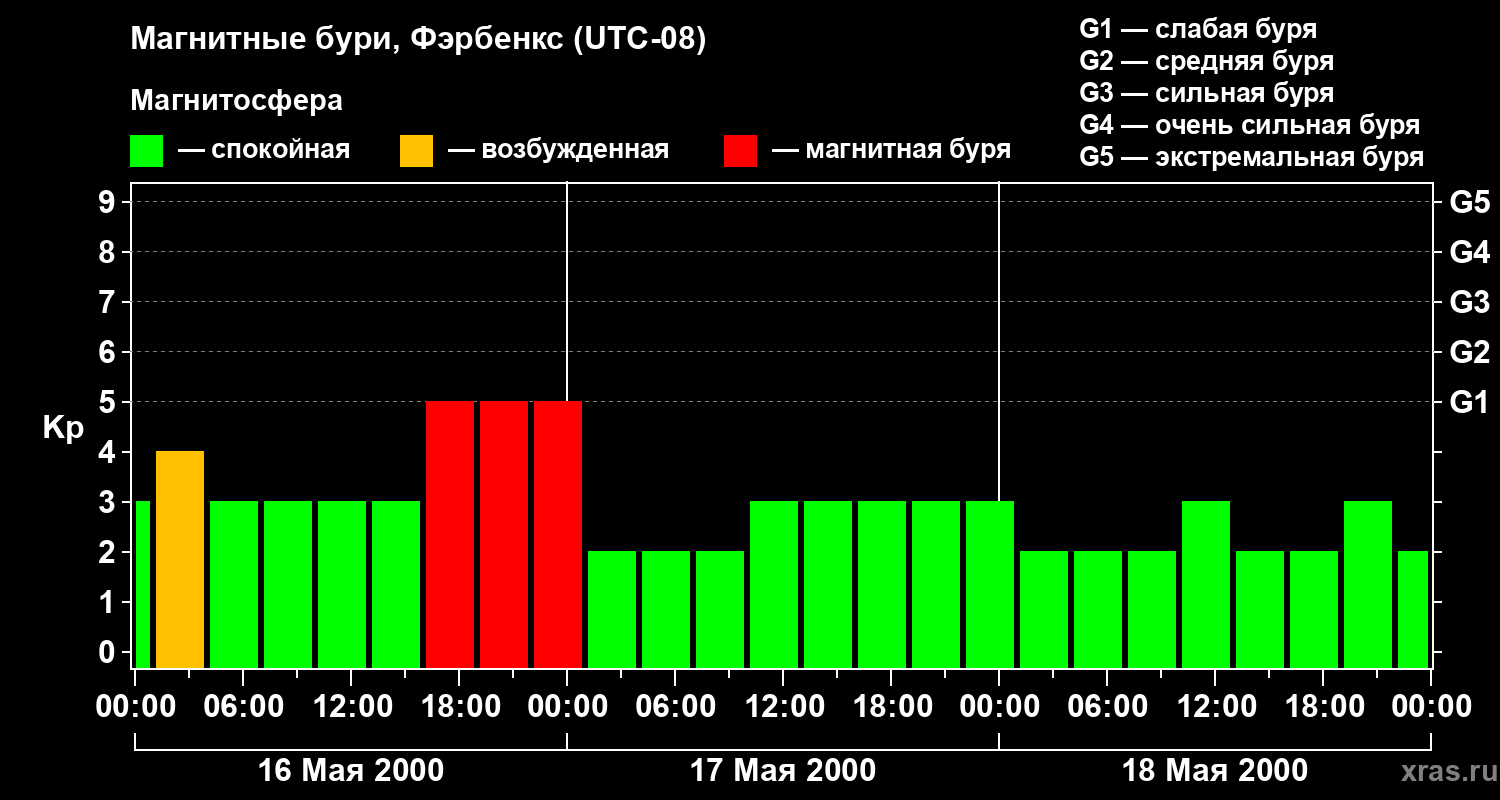
Task: Click the 'Магнитосфера' heading
Action: [x=237, y=101]
